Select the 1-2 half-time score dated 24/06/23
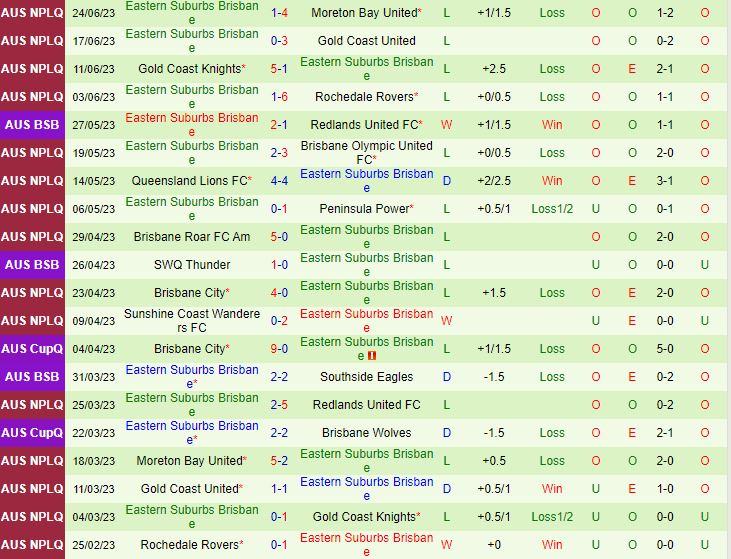Viewport: 731px width, 559px height. click(665, 13)
